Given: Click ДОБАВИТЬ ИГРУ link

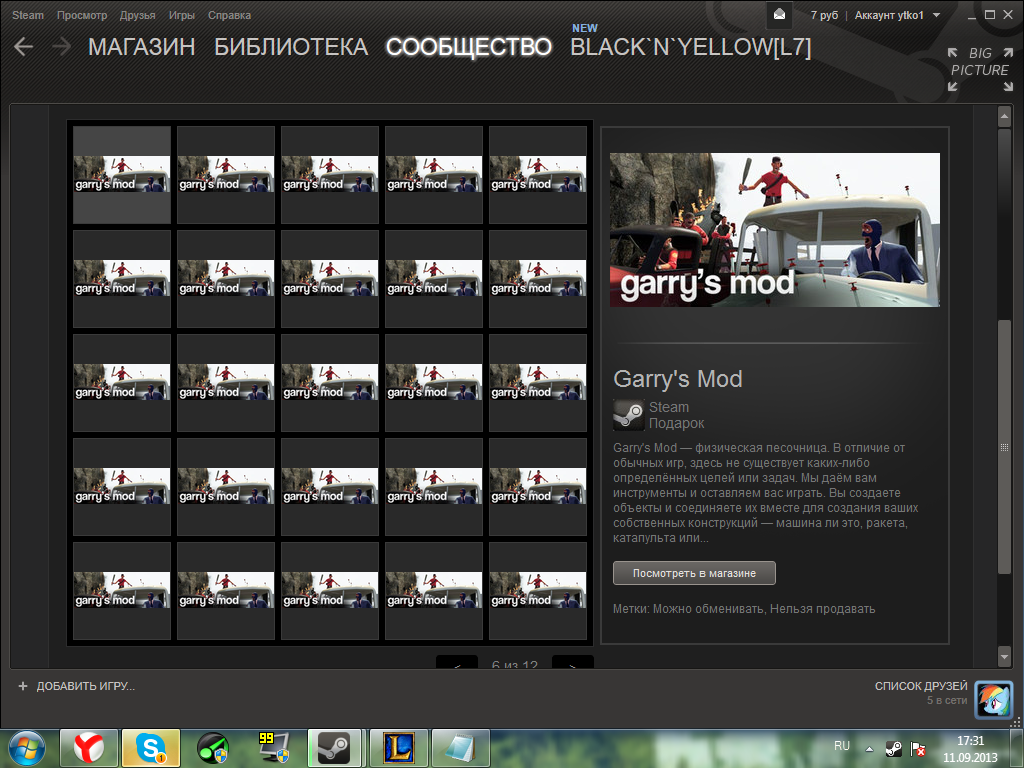Looking at the screenshot, I should click(86, 686).
